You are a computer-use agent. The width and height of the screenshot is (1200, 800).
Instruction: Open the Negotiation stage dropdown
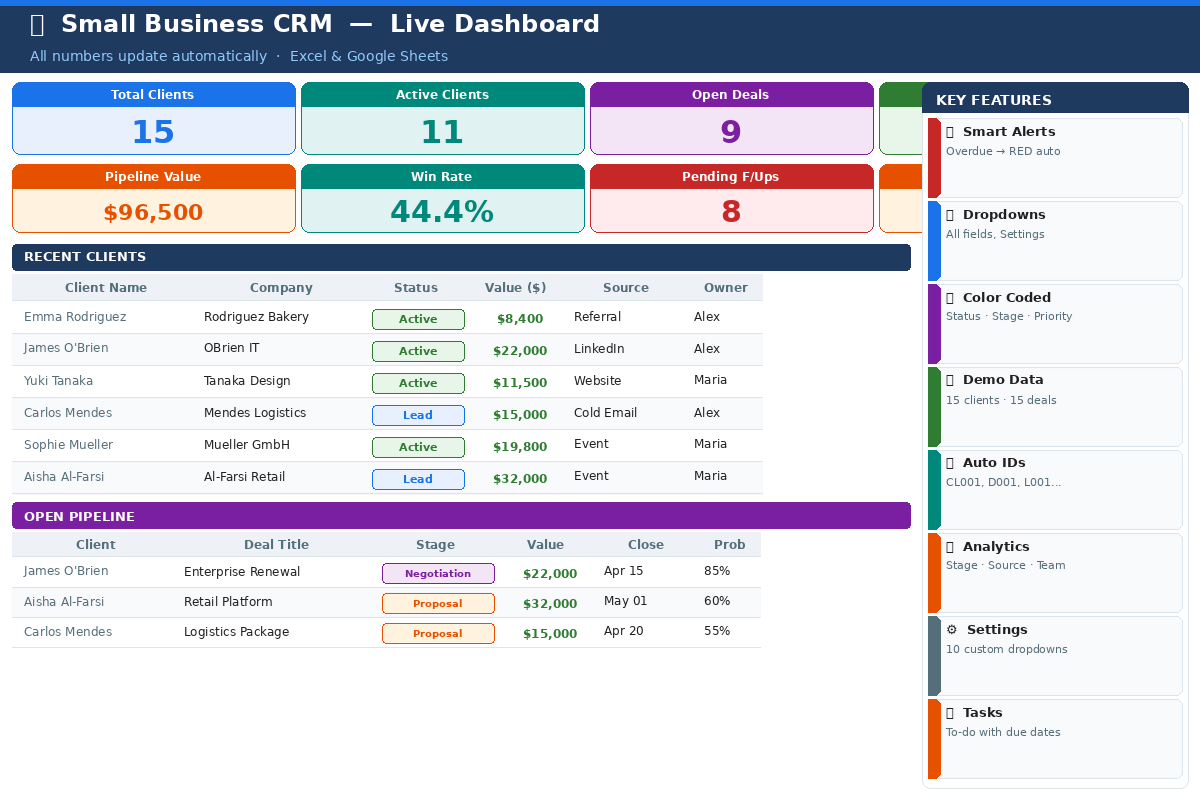point(438,573)
